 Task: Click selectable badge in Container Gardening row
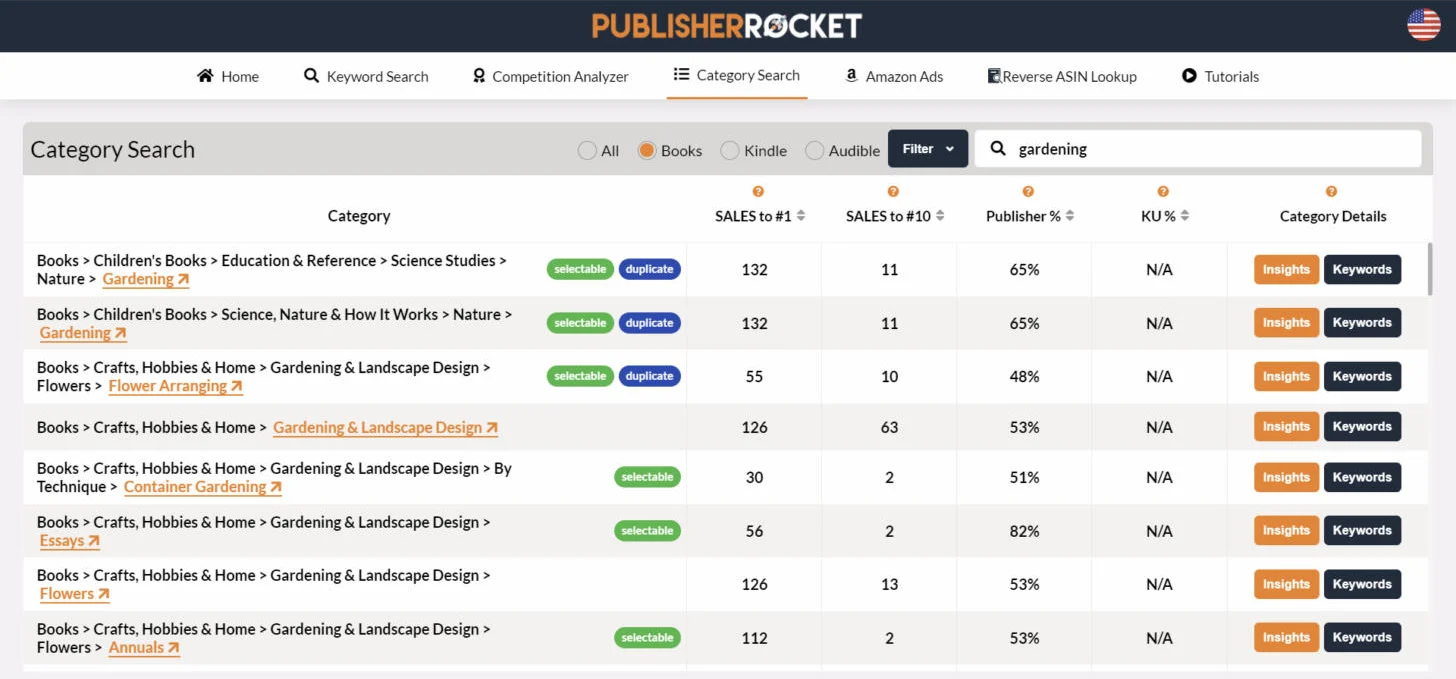[x=647, y=477]
